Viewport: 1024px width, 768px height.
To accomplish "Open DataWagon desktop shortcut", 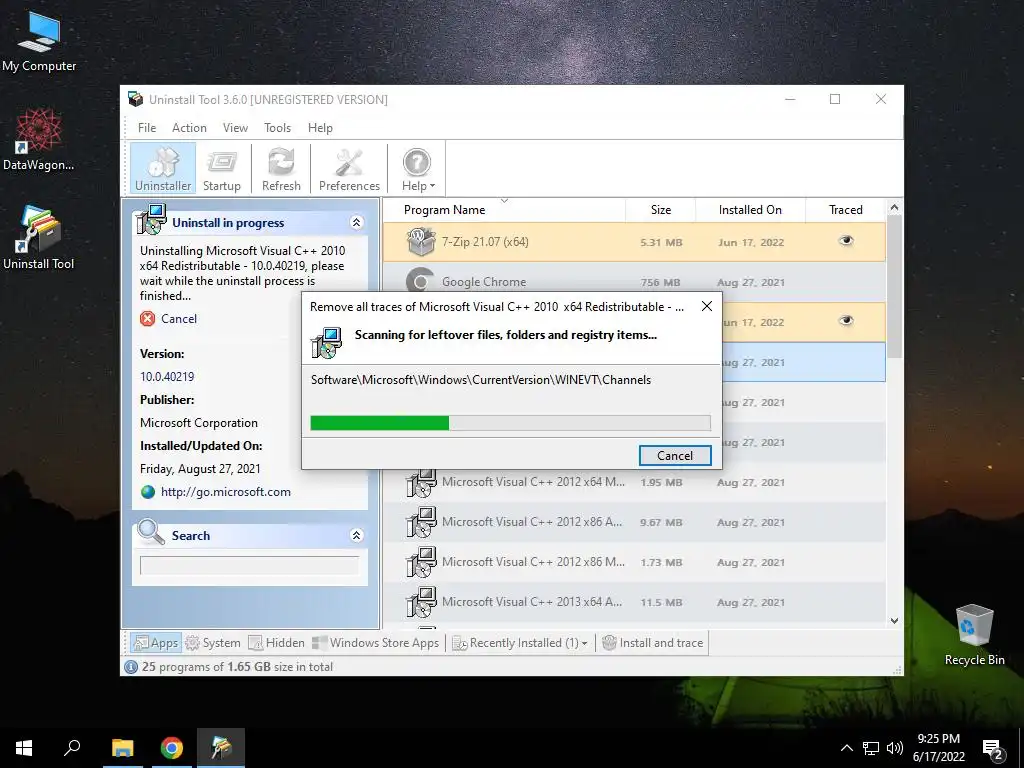I will click(x=39, y=140).
